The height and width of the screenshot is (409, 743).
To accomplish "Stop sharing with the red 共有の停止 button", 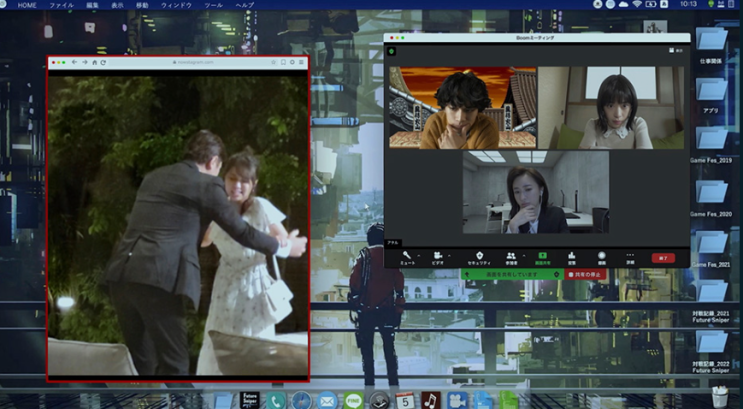I will [x=585, y=274].
